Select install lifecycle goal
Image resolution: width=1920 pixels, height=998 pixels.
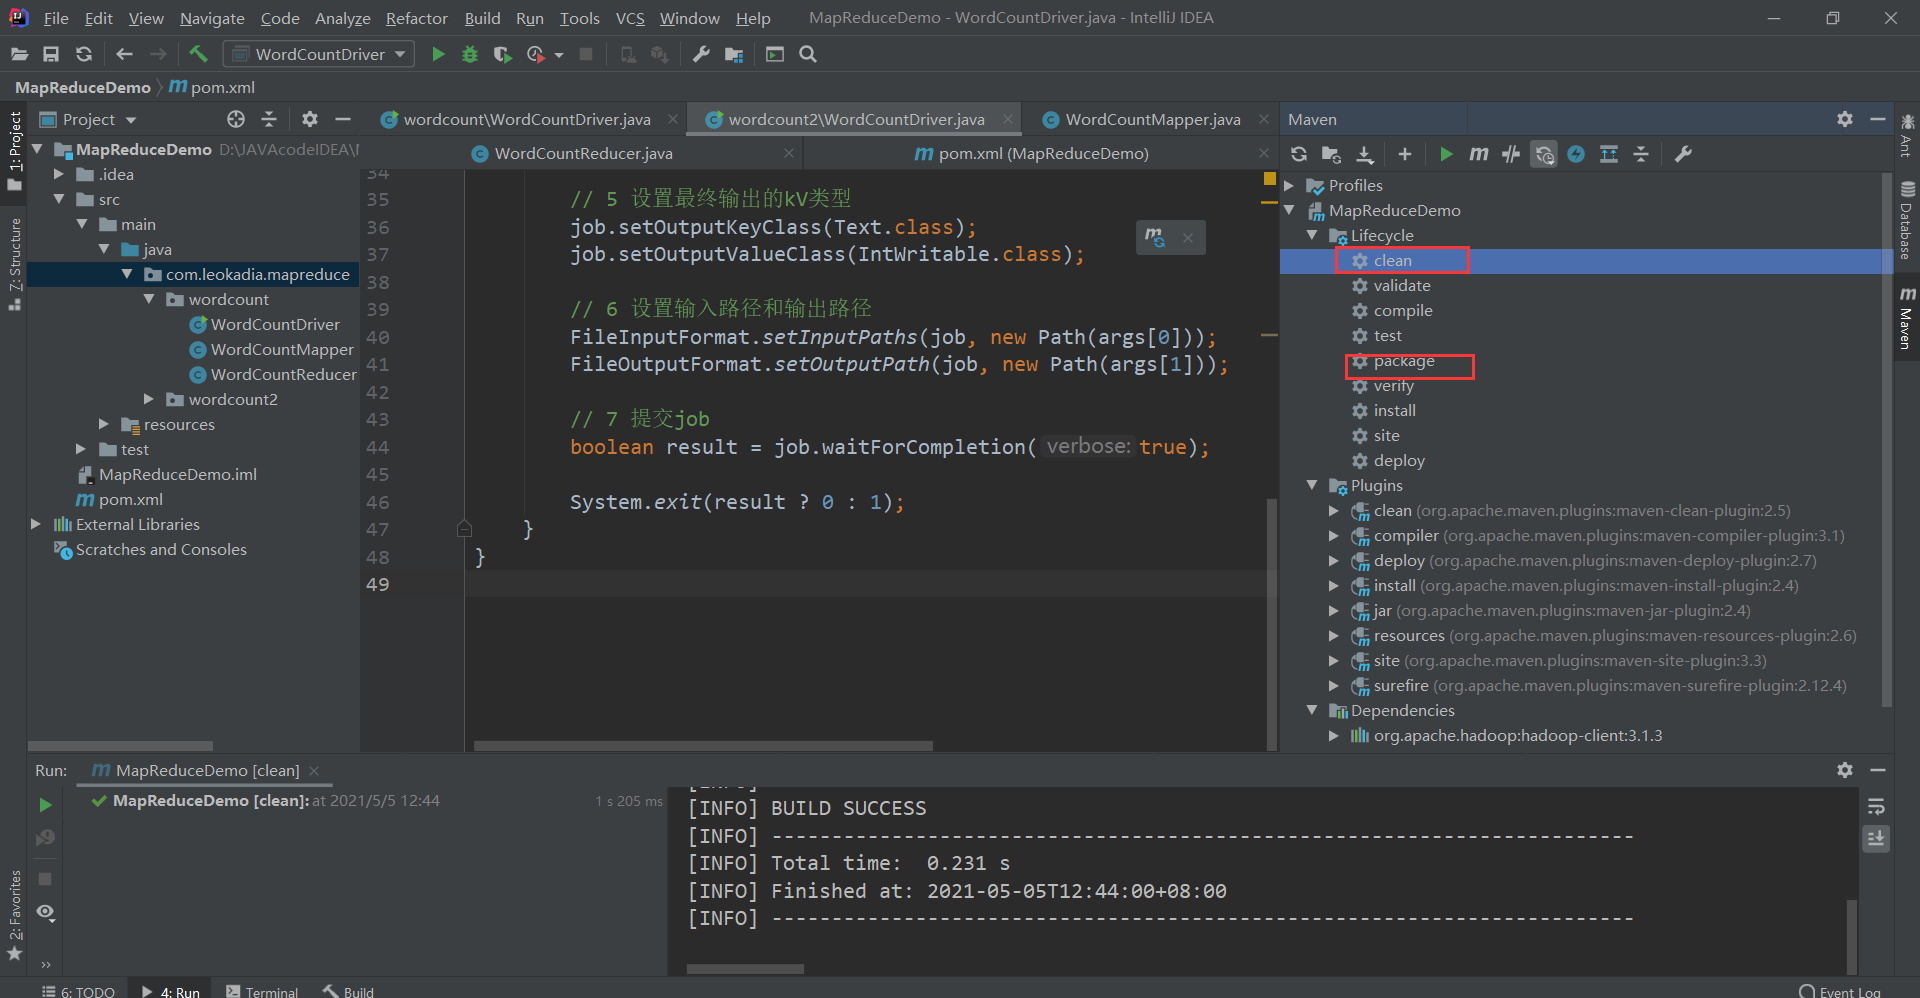pyautogui.click(x=1394, y=410)
